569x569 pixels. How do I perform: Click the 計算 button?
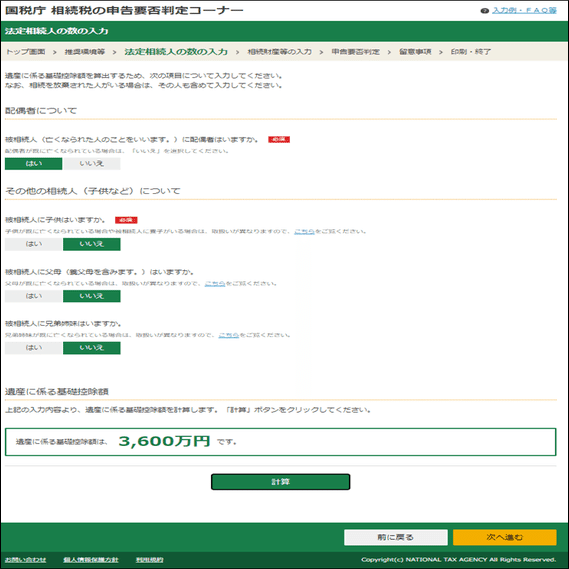pos(281,482)
